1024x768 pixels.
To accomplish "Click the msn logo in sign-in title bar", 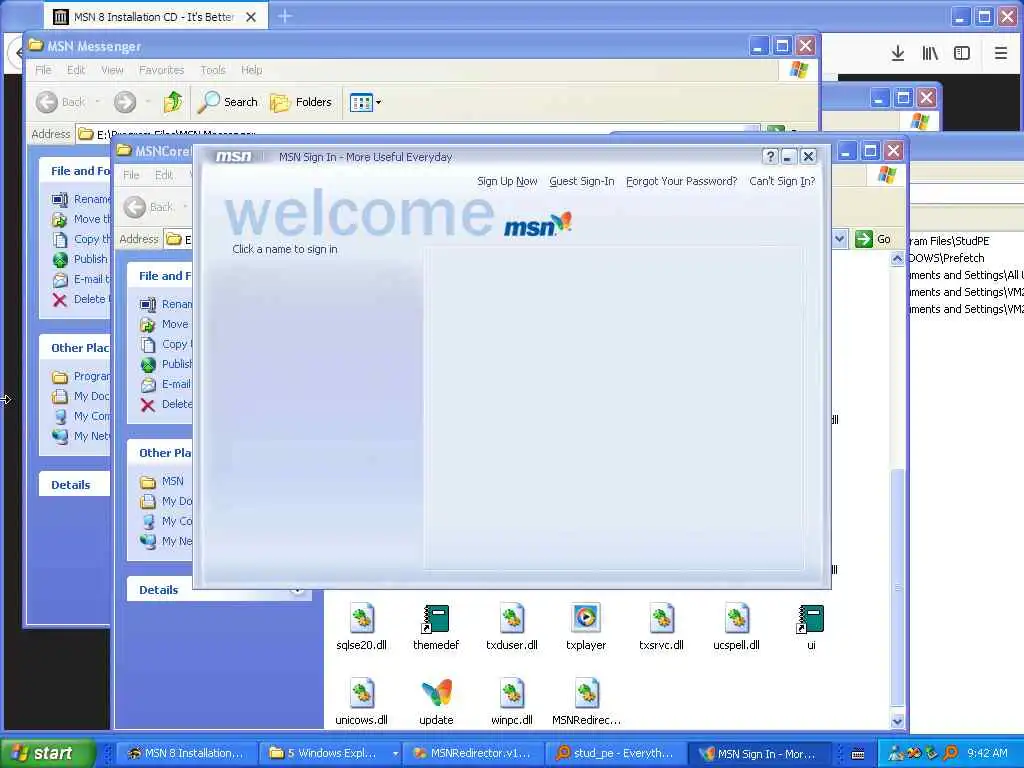I will [234, 157].
